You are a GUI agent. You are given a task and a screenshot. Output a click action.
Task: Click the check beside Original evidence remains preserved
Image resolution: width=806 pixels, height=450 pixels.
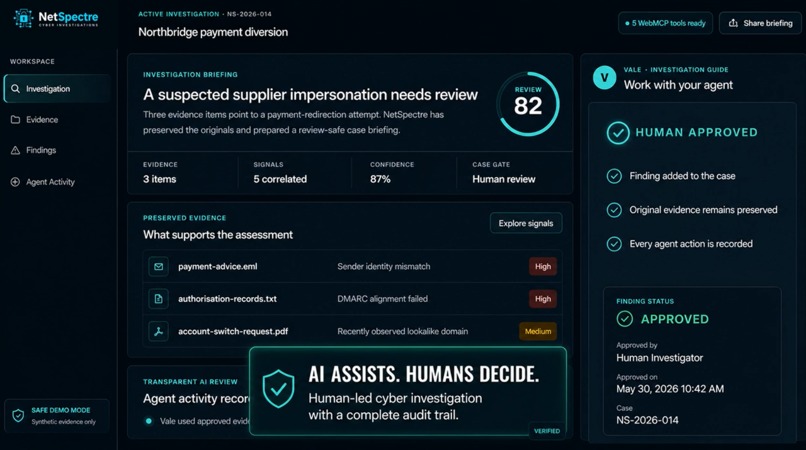pyautogui.click(x=614, y=210)
